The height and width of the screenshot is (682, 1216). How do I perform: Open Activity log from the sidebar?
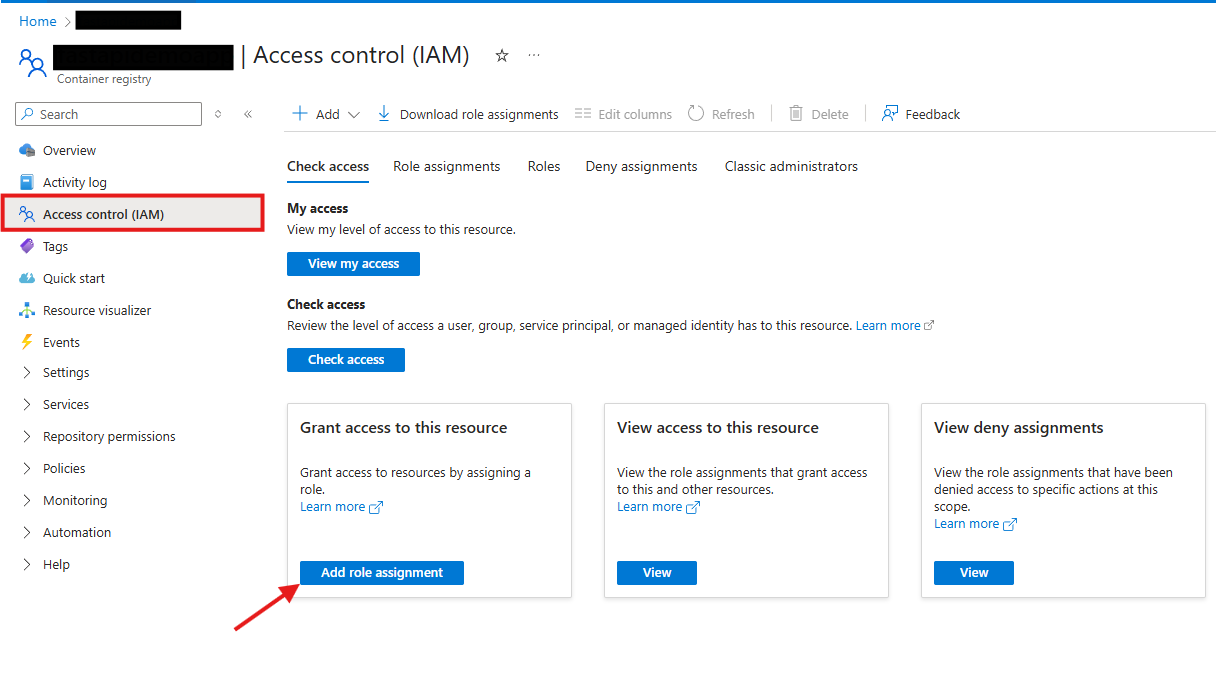[x=74, y=183]
